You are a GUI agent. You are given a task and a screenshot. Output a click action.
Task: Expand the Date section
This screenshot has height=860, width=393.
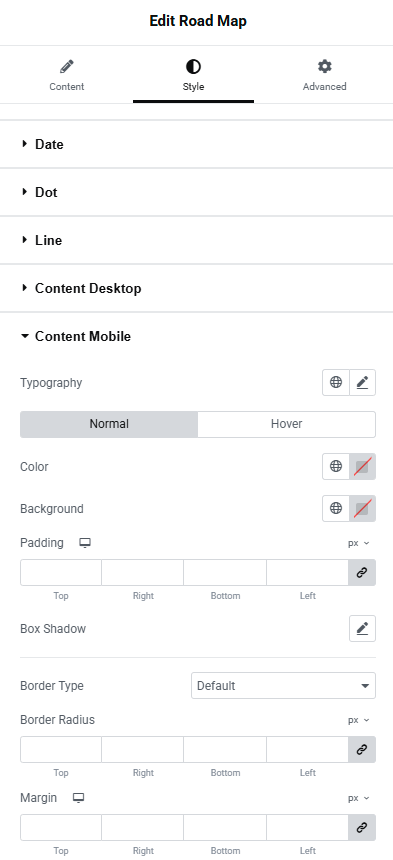pos(196,144)
